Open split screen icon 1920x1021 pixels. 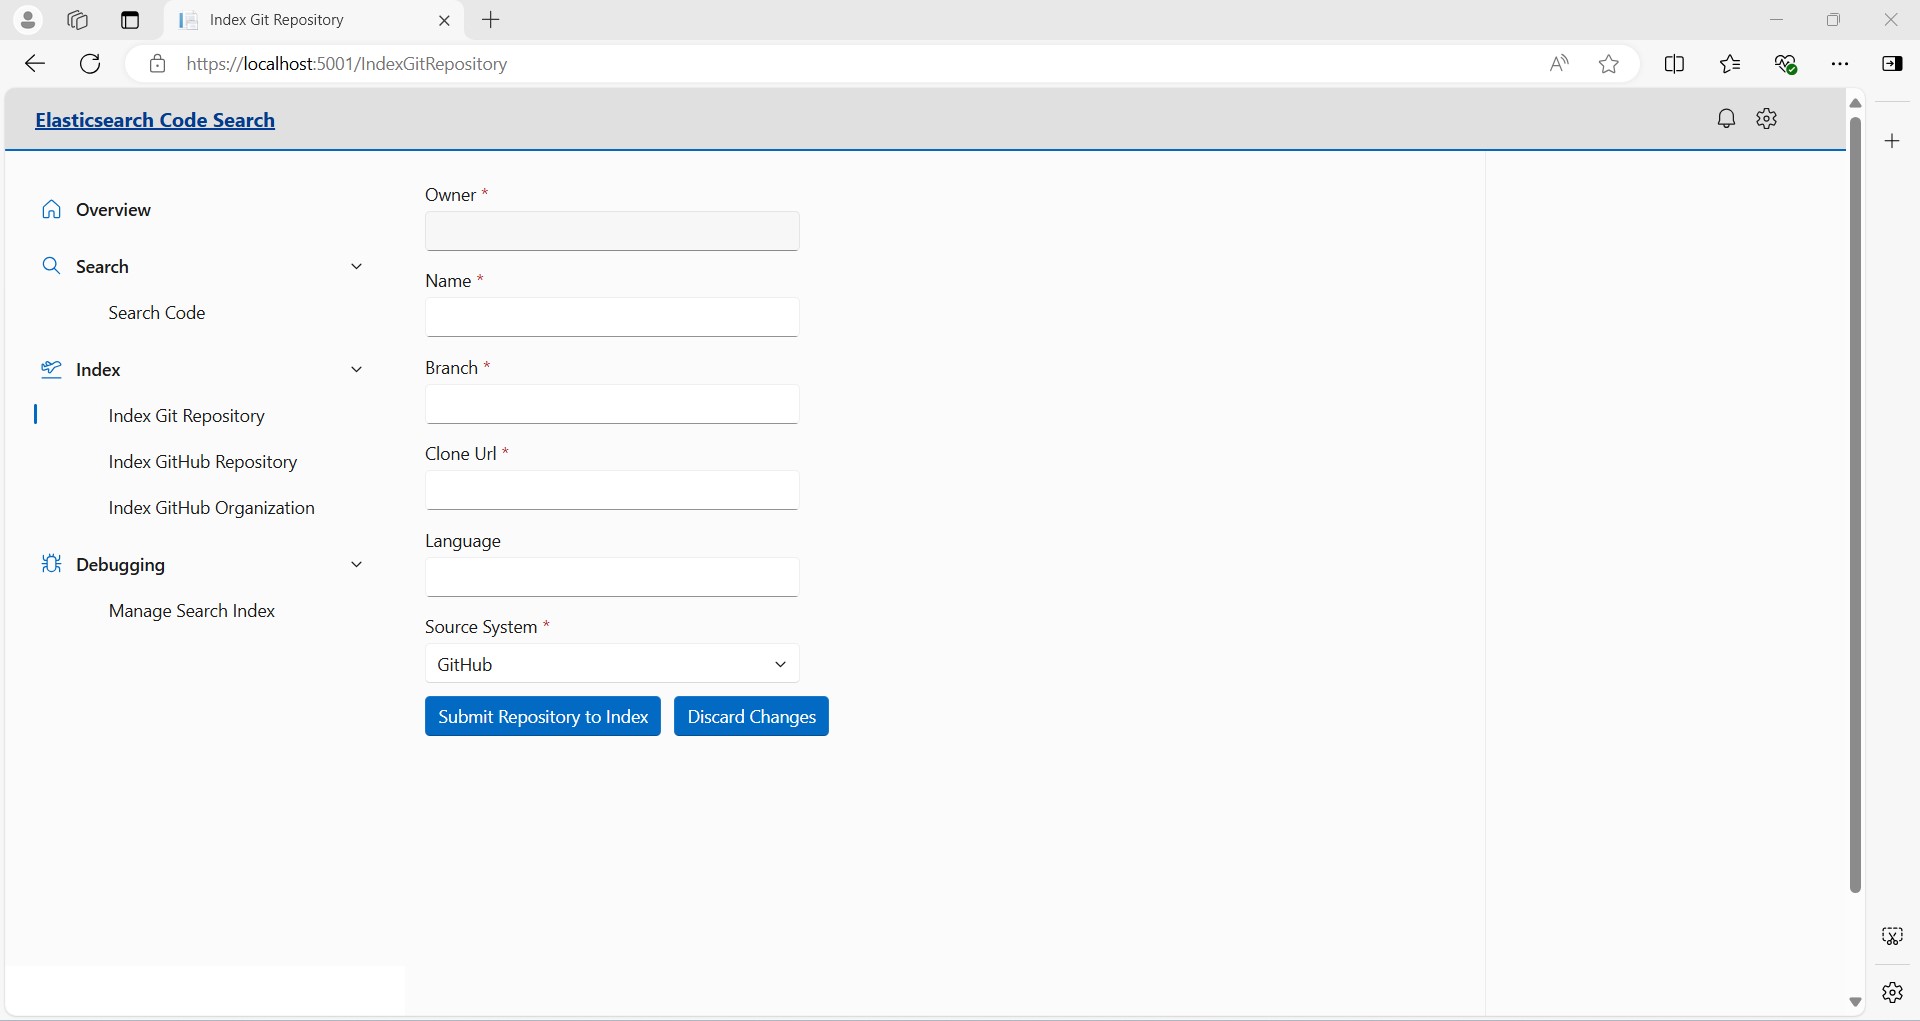click(x=1675, y=64)
